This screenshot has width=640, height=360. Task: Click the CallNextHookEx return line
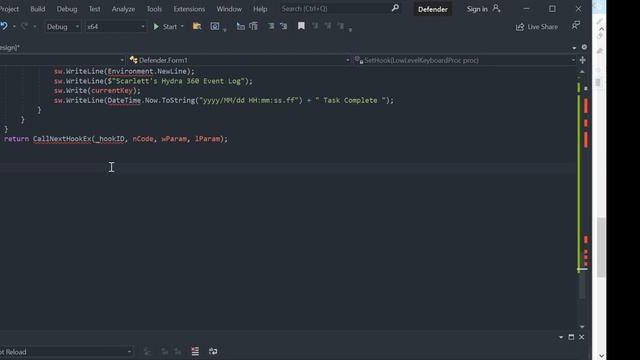[x=116, y=139]
